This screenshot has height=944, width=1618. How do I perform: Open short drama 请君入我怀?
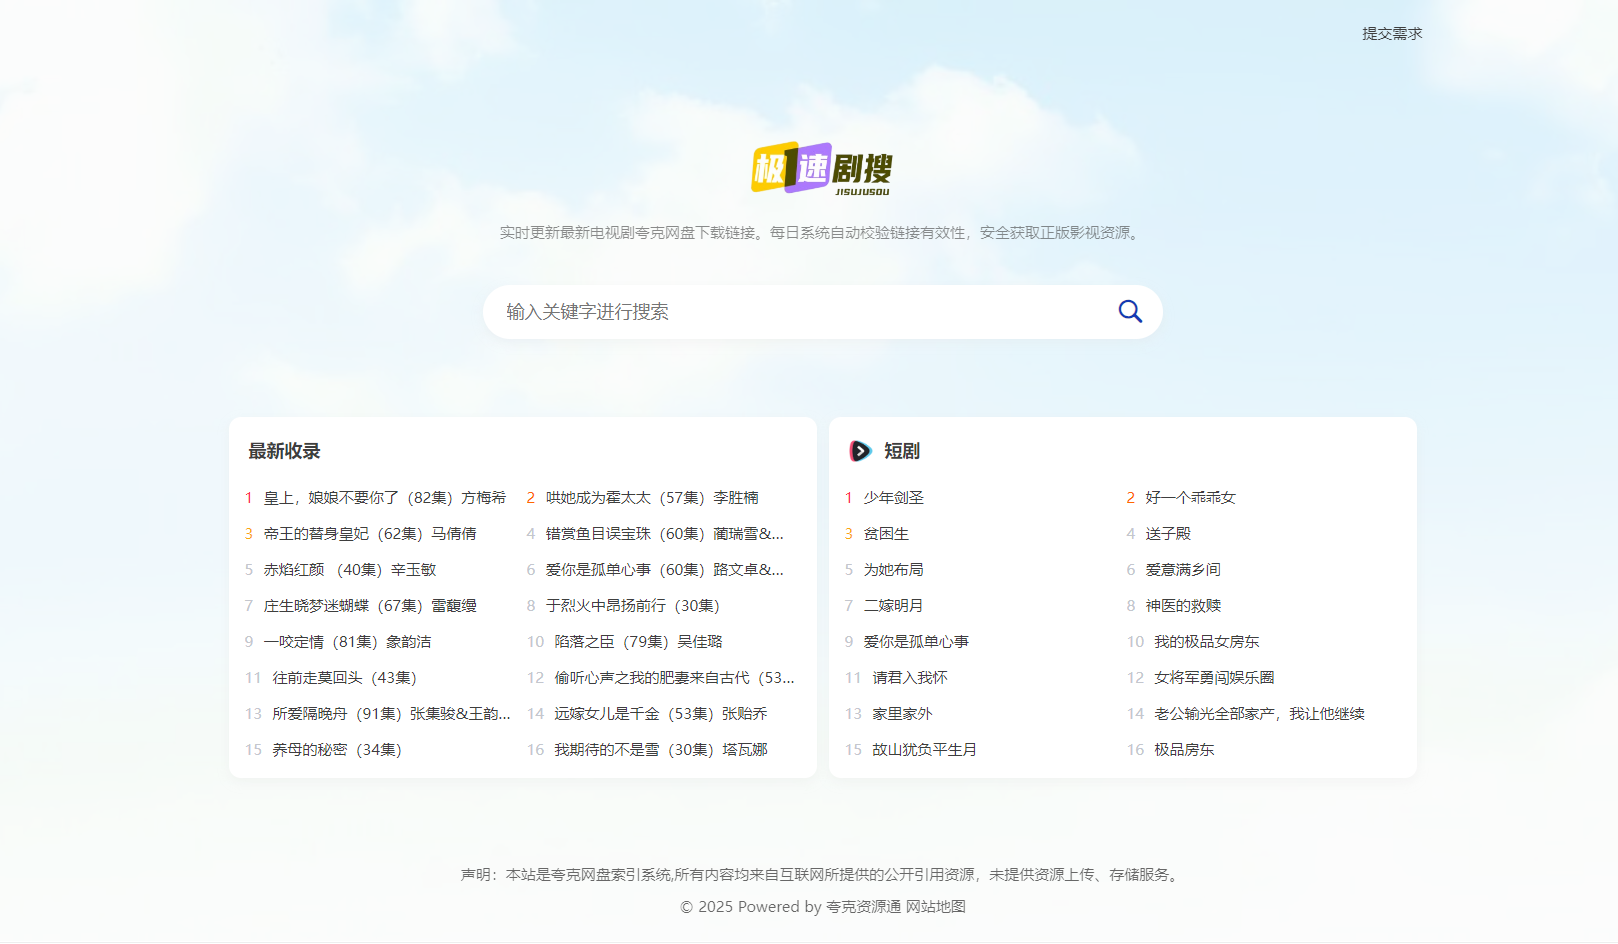pyautogui.click(x=910, y=678)
